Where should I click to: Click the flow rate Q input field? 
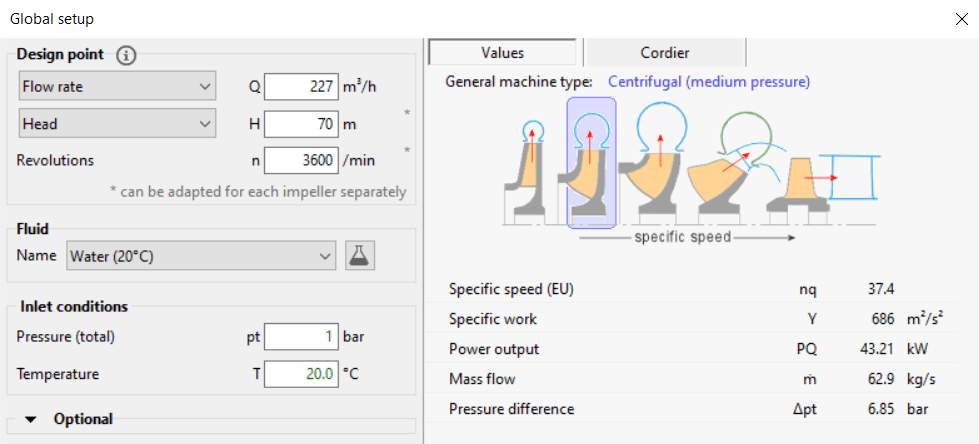(x=302, y=87)
